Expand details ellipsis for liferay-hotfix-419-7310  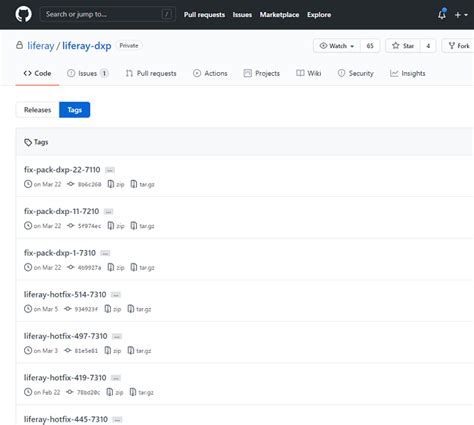tap(116, 379)
